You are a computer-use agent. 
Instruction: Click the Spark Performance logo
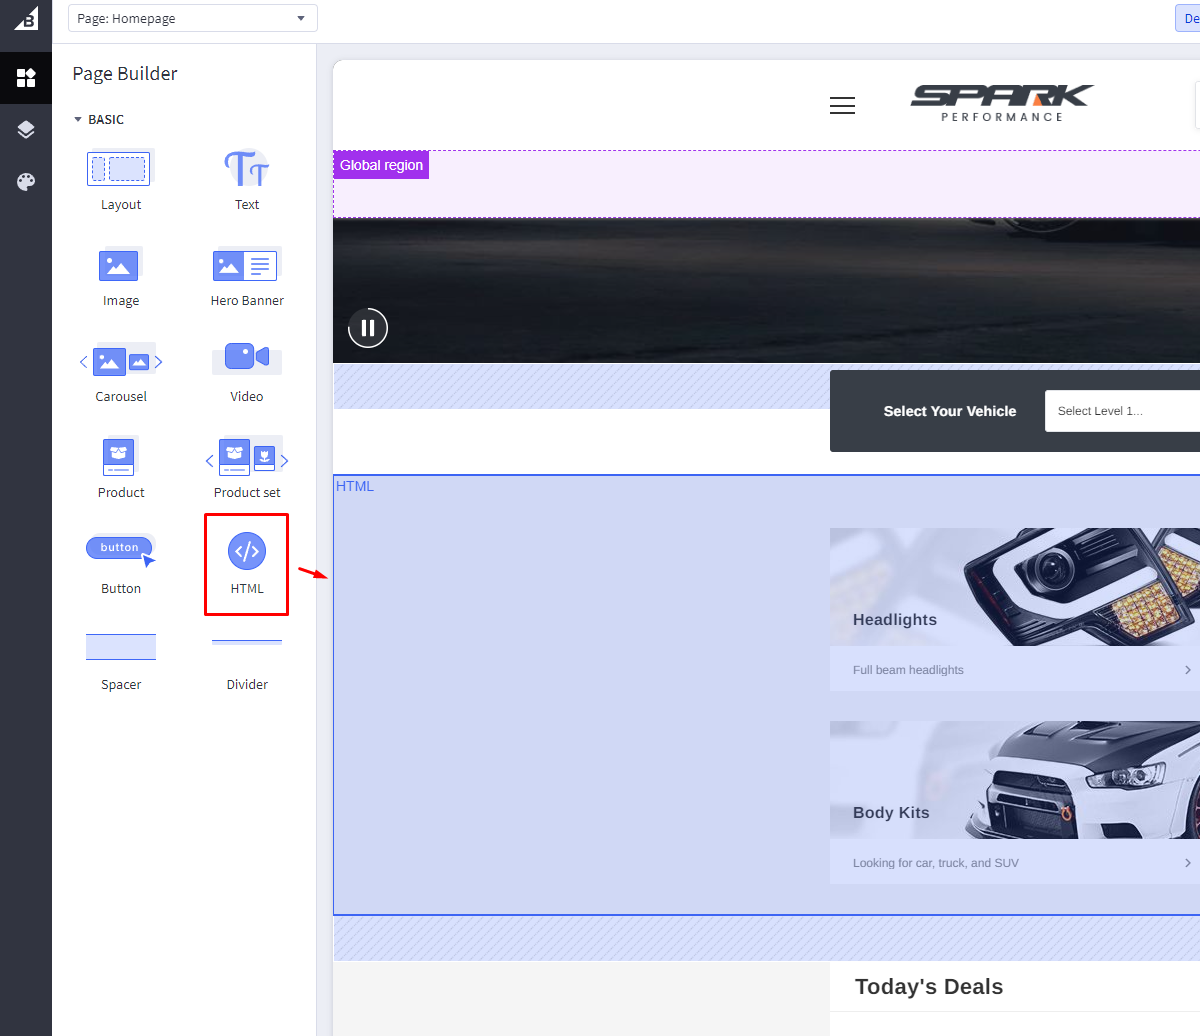point(1002,103)
